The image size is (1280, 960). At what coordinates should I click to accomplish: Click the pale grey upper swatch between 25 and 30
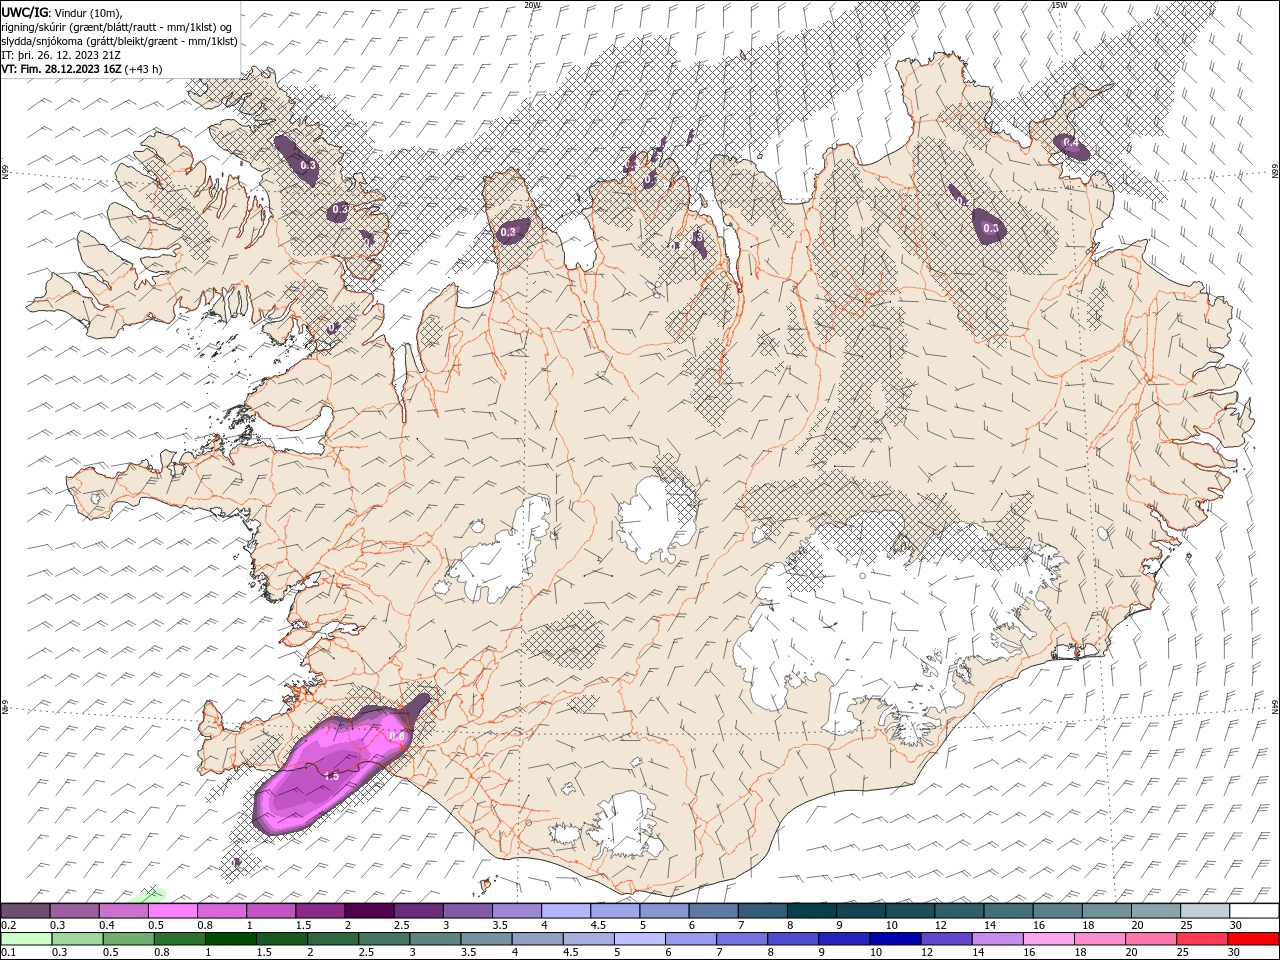tap(1205, 911)
